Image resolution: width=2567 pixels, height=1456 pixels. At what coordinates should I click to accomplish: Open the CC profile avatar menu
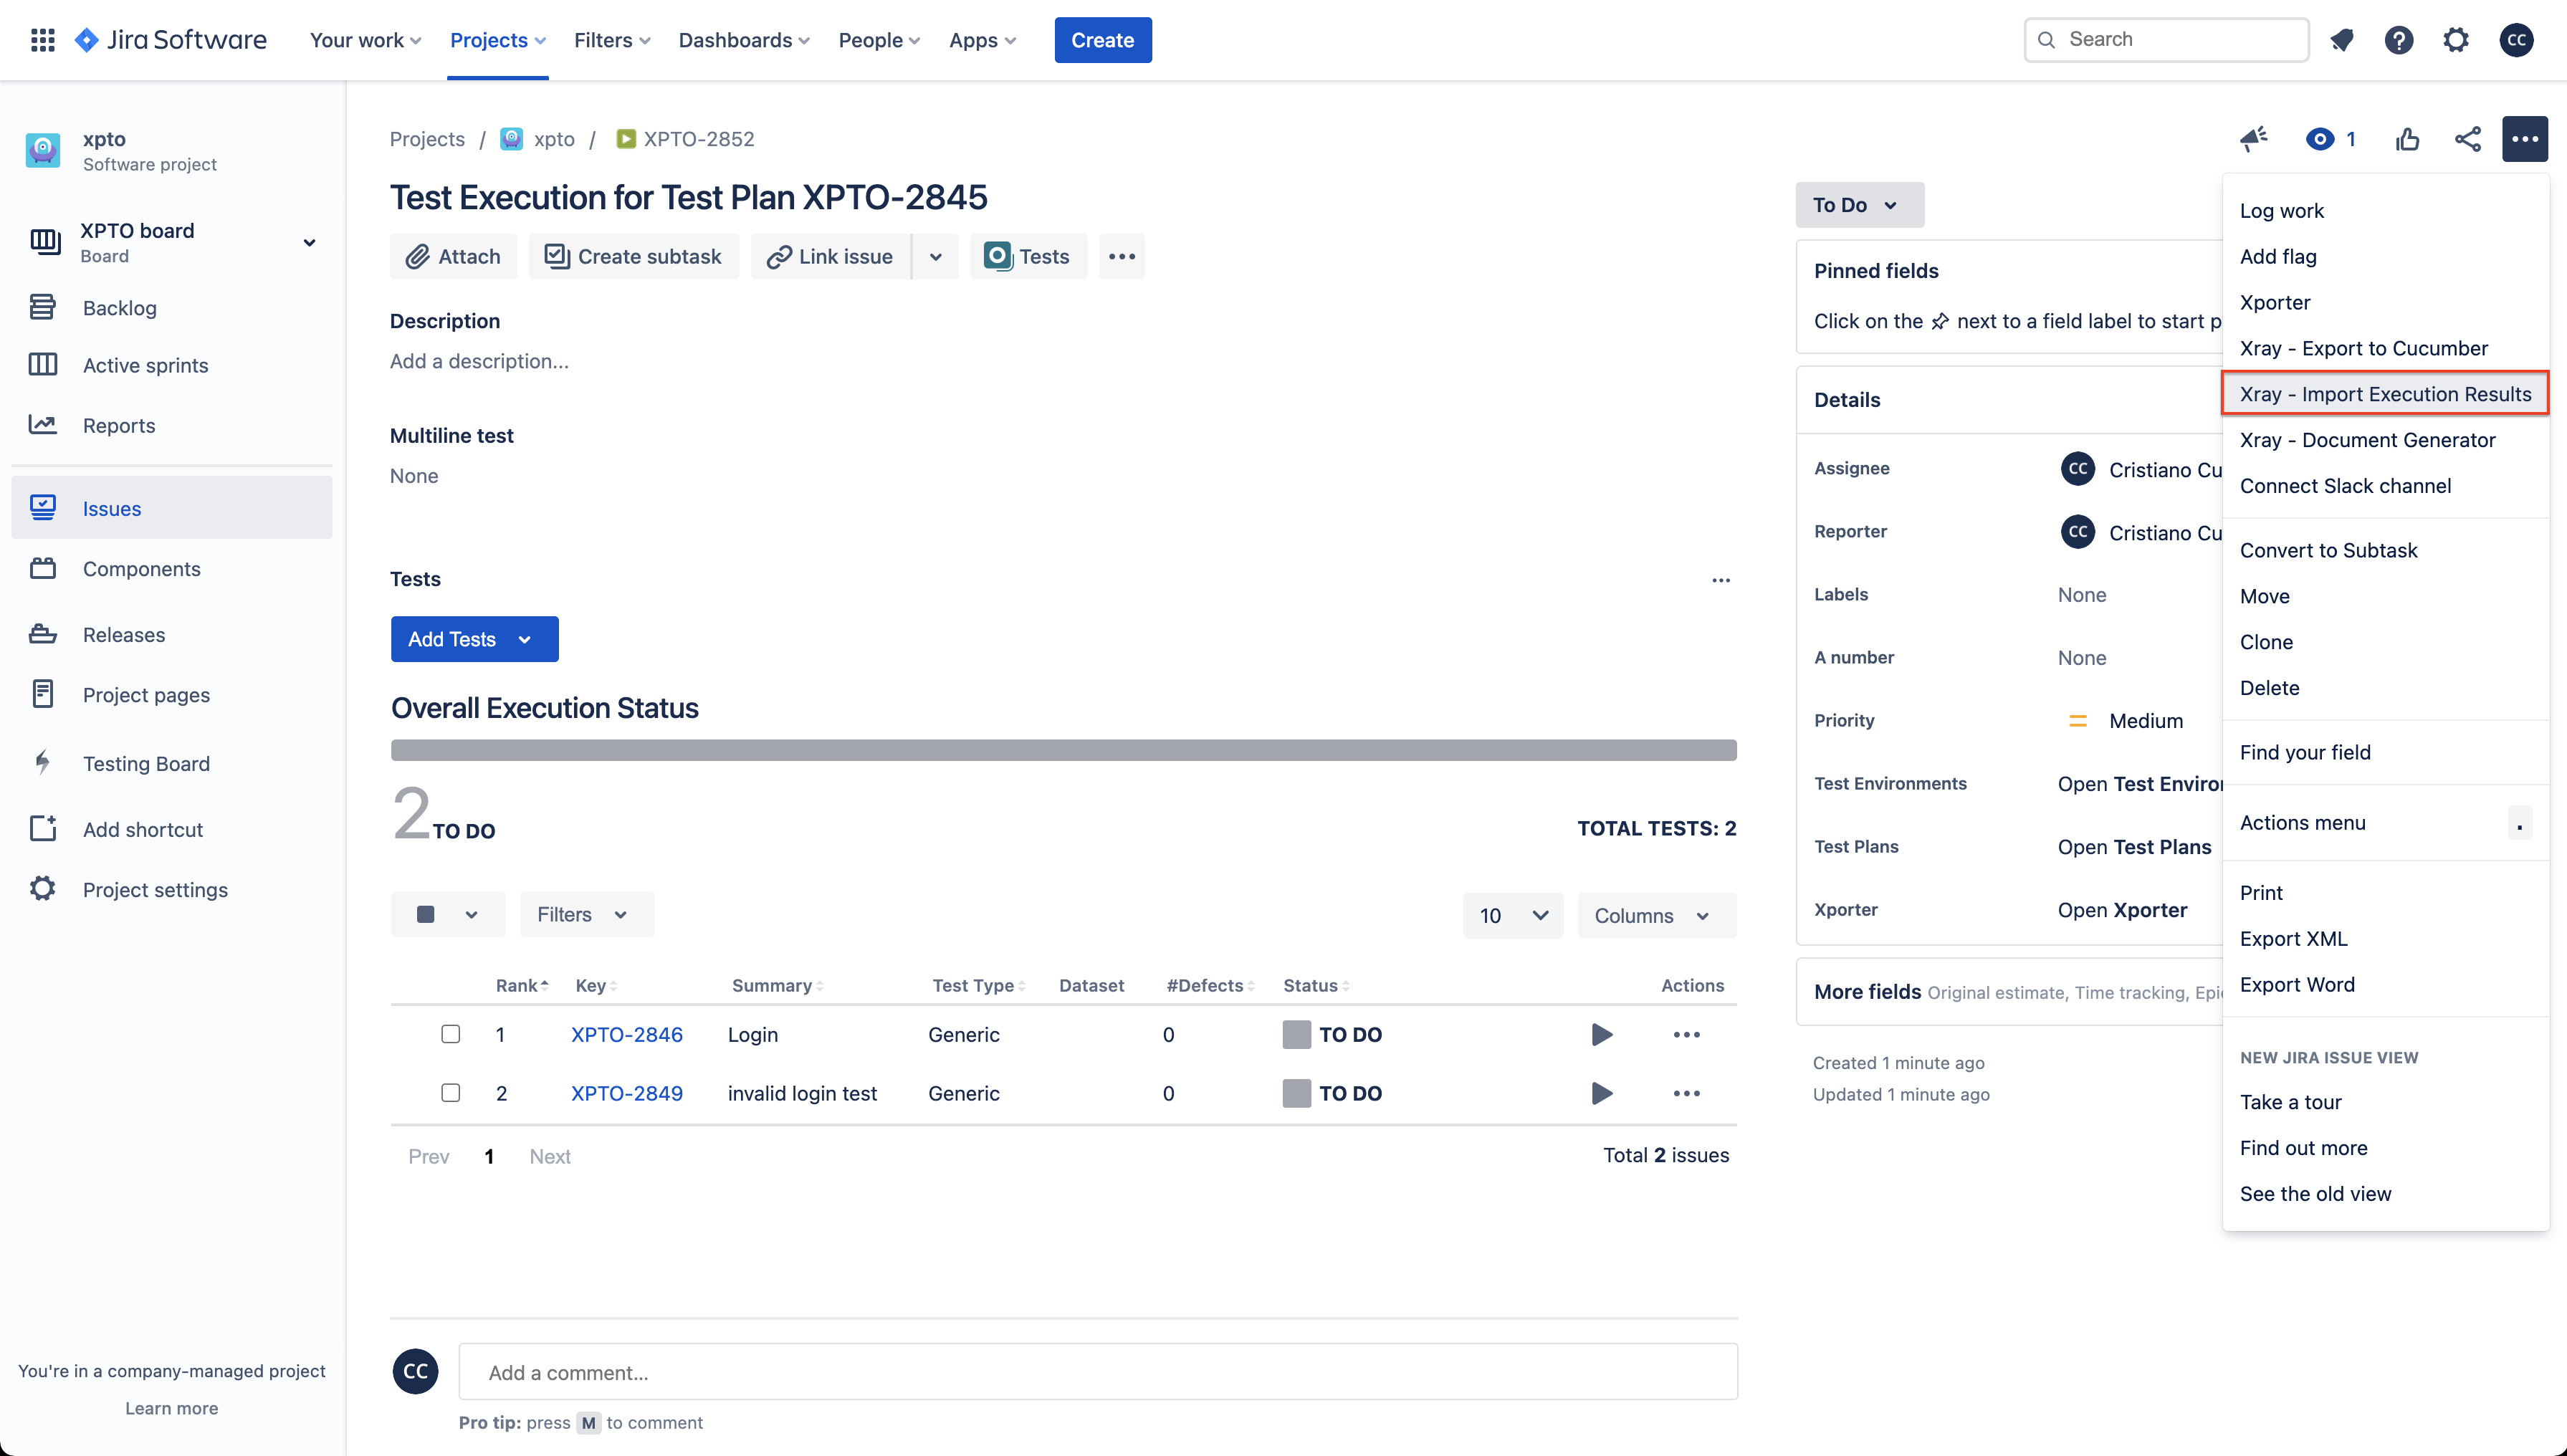point(2517,40)
